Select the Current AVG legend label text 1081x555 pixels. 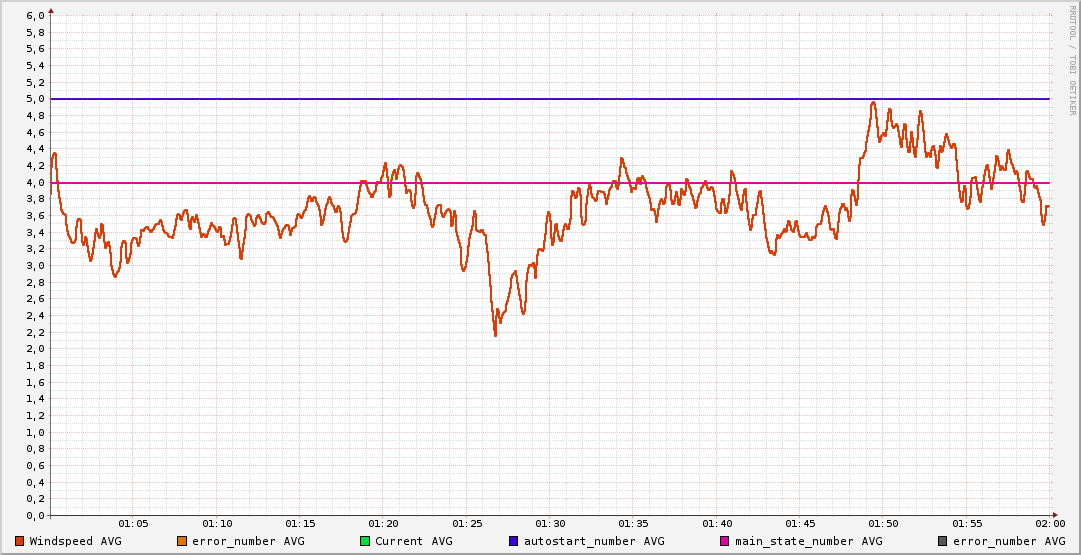pos(413,541)
